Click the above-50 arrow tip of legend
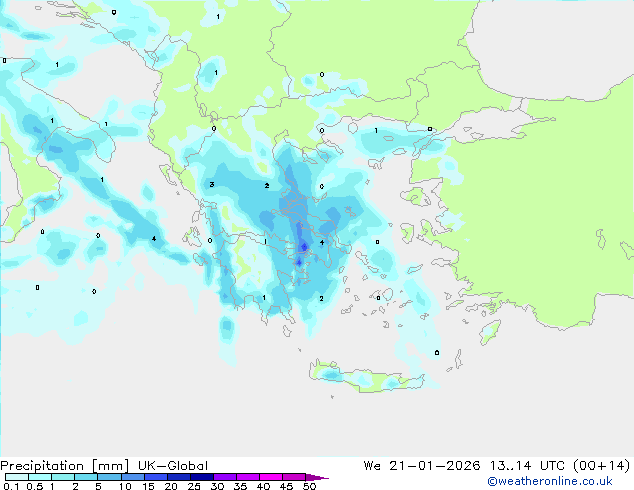This screenshot has width=634, height=490. [x=317, y=477]
